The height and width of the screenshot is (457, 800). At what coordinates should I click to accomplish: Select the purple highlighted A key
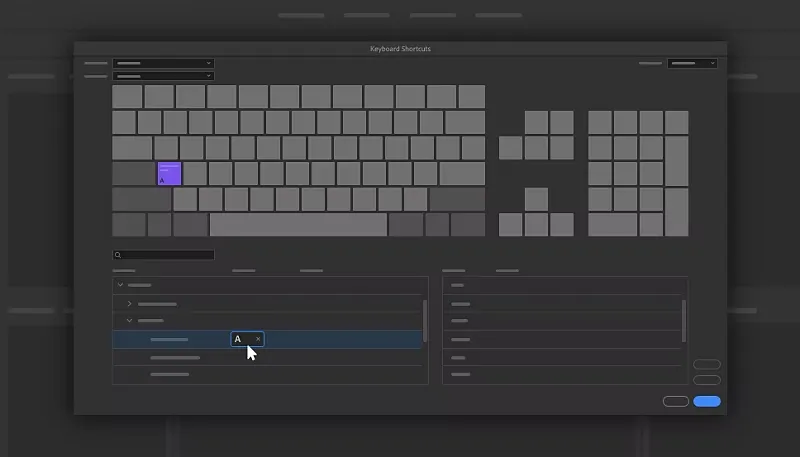coord(169,173)
